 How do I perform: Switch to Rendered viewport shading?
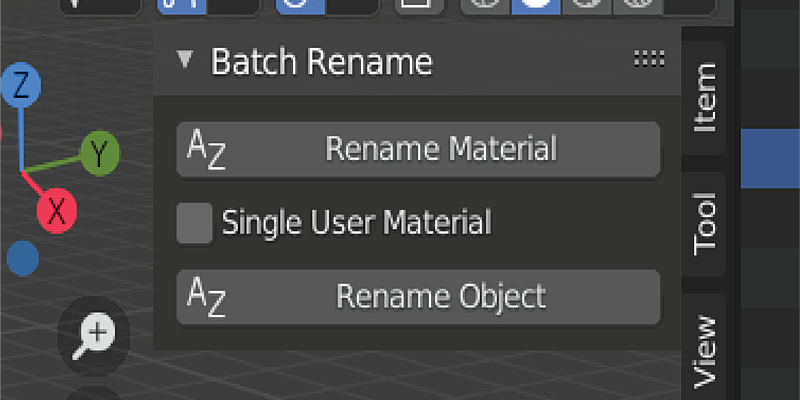point(638,7)
